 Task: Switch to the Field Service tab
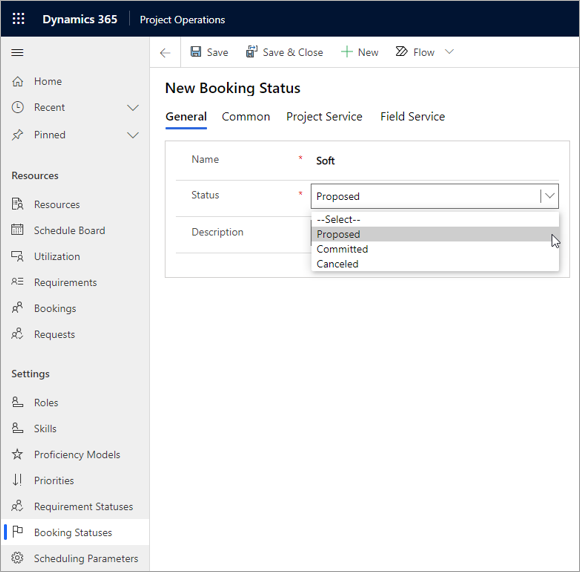[412, 117]
